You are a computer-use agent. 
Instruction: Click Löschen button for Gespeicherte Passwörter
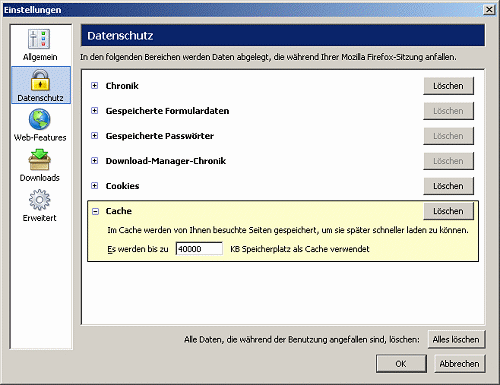pos(448,136)
